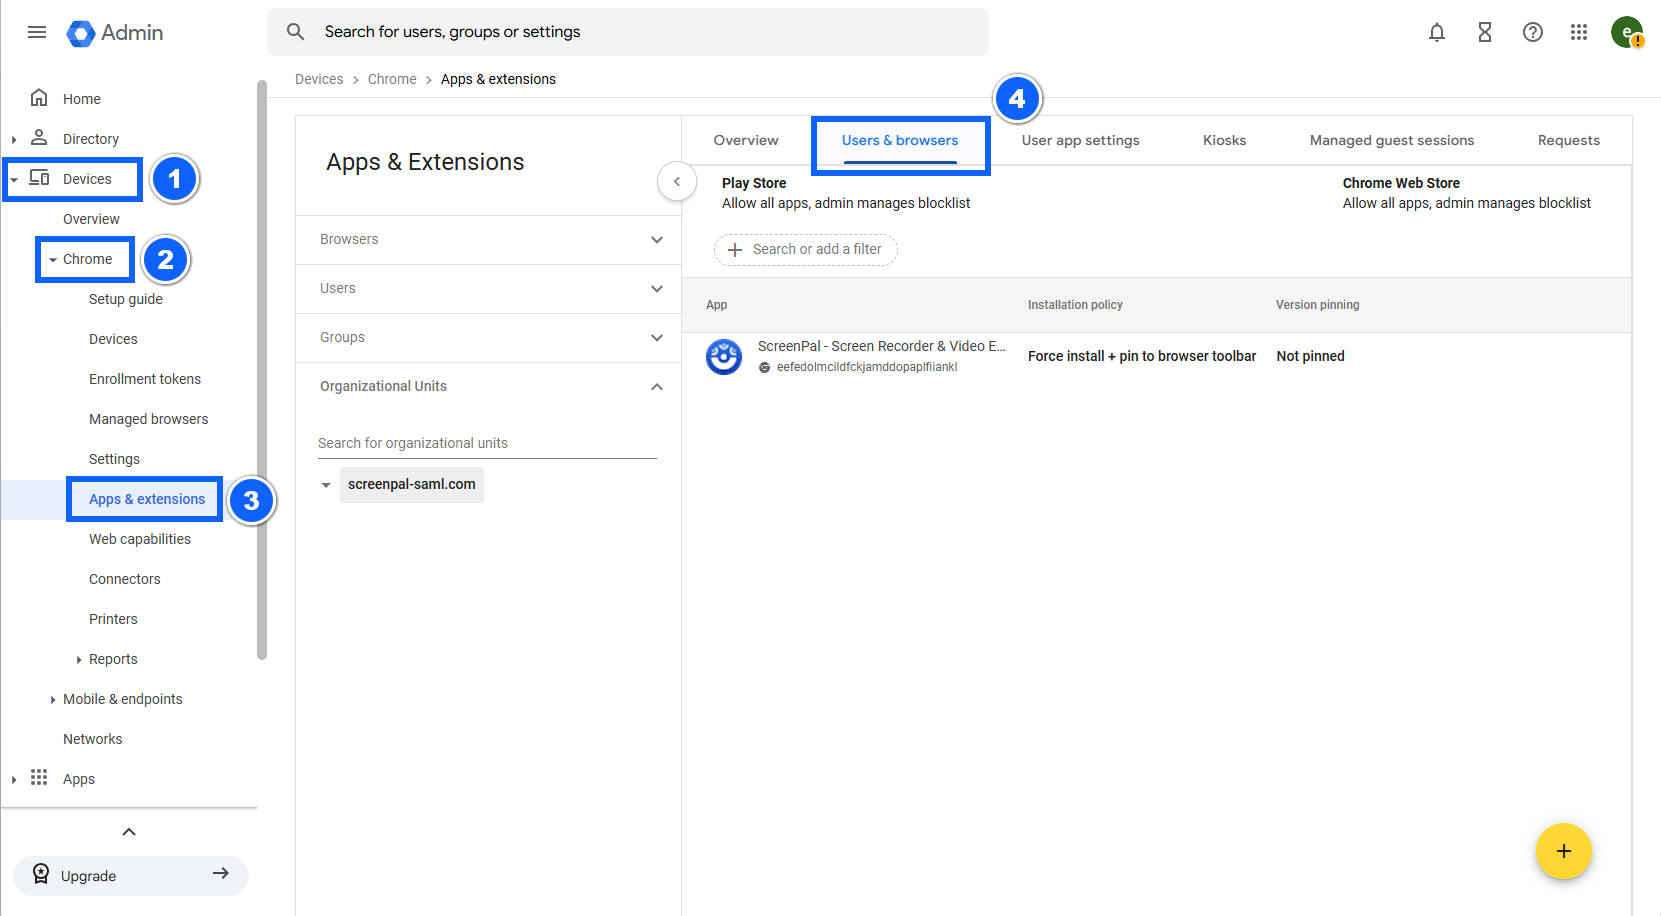Collapse the organizational panel with the arrow
This screenshot has height=916, width=1661.
677,181
